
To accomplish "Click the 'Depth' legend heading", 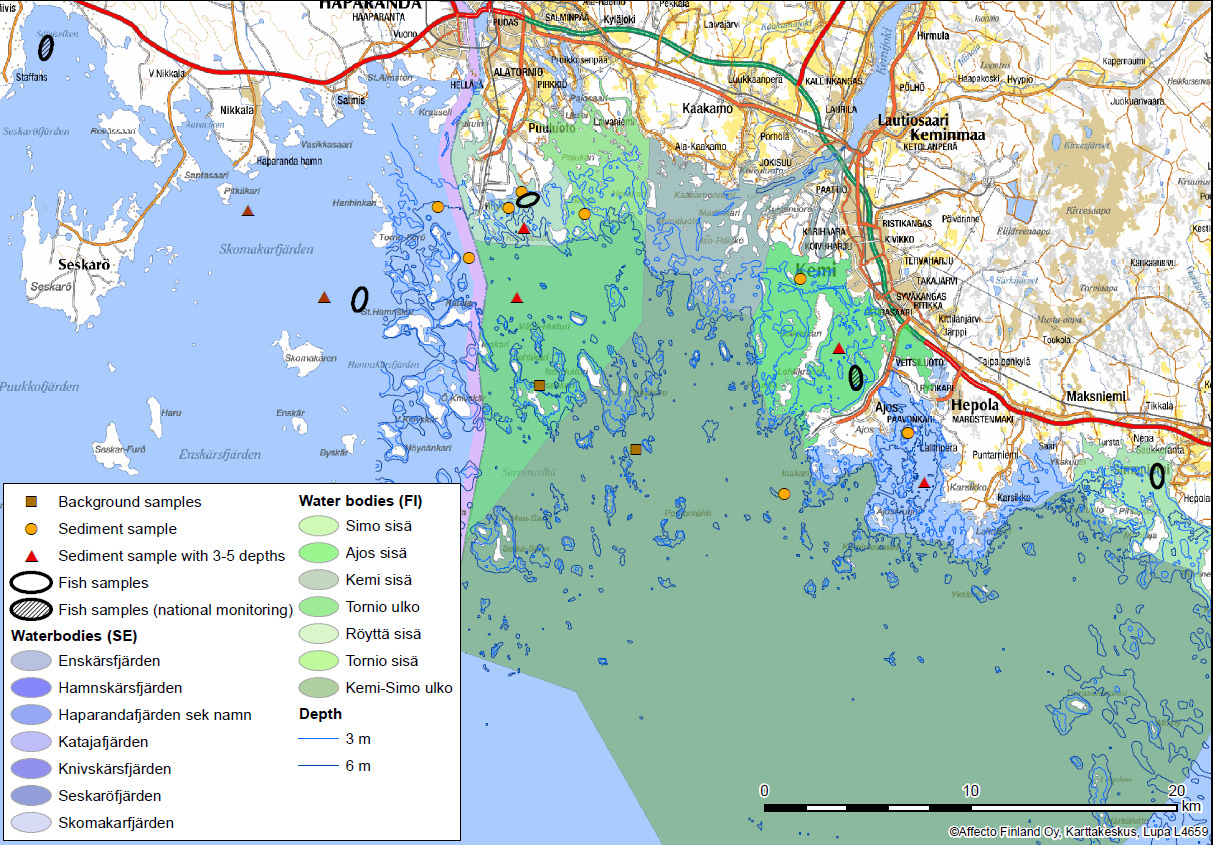I will [320, 714].
